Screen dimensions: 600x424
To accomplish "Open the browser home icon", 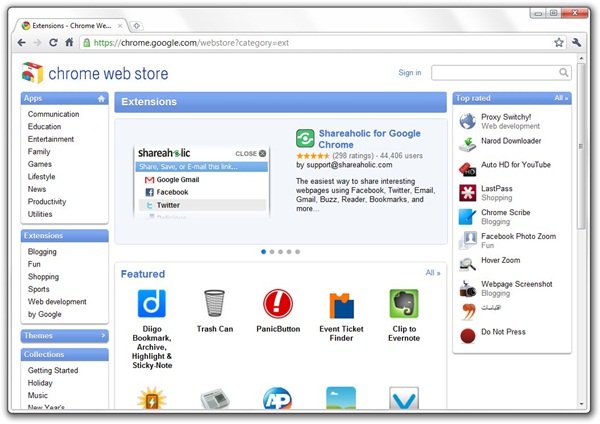I will point(69,42).
